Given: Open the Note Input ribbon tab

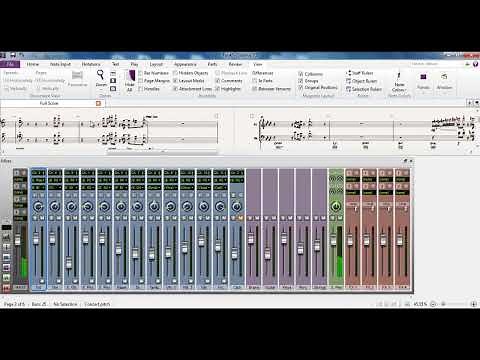Looking at the screenshot, I should coord(60,64).
